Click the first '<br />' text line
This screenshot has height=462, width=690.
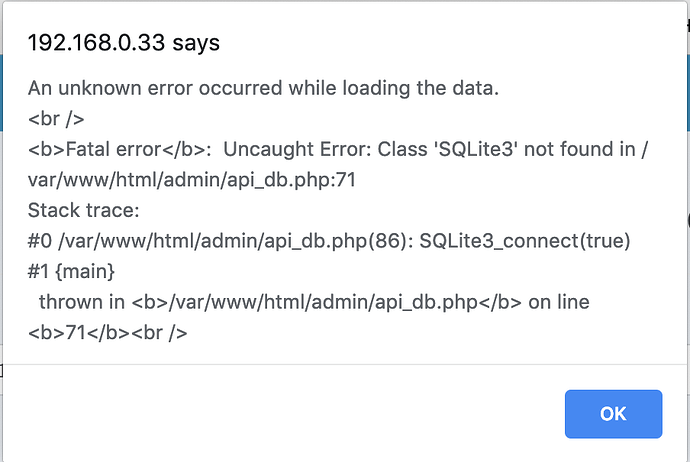point(56,120)
